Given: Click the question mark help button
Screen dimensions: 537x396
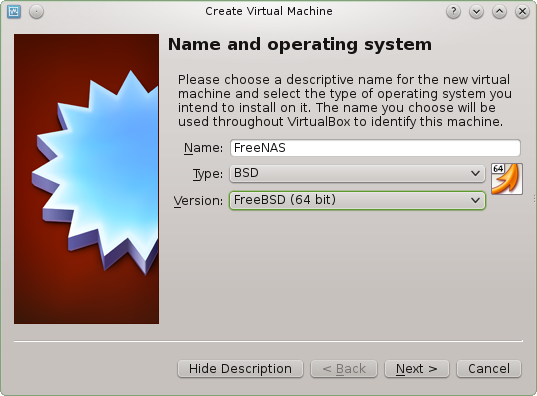Looking at the screenshot, I should pyautogui.click(x=453, y=12).
